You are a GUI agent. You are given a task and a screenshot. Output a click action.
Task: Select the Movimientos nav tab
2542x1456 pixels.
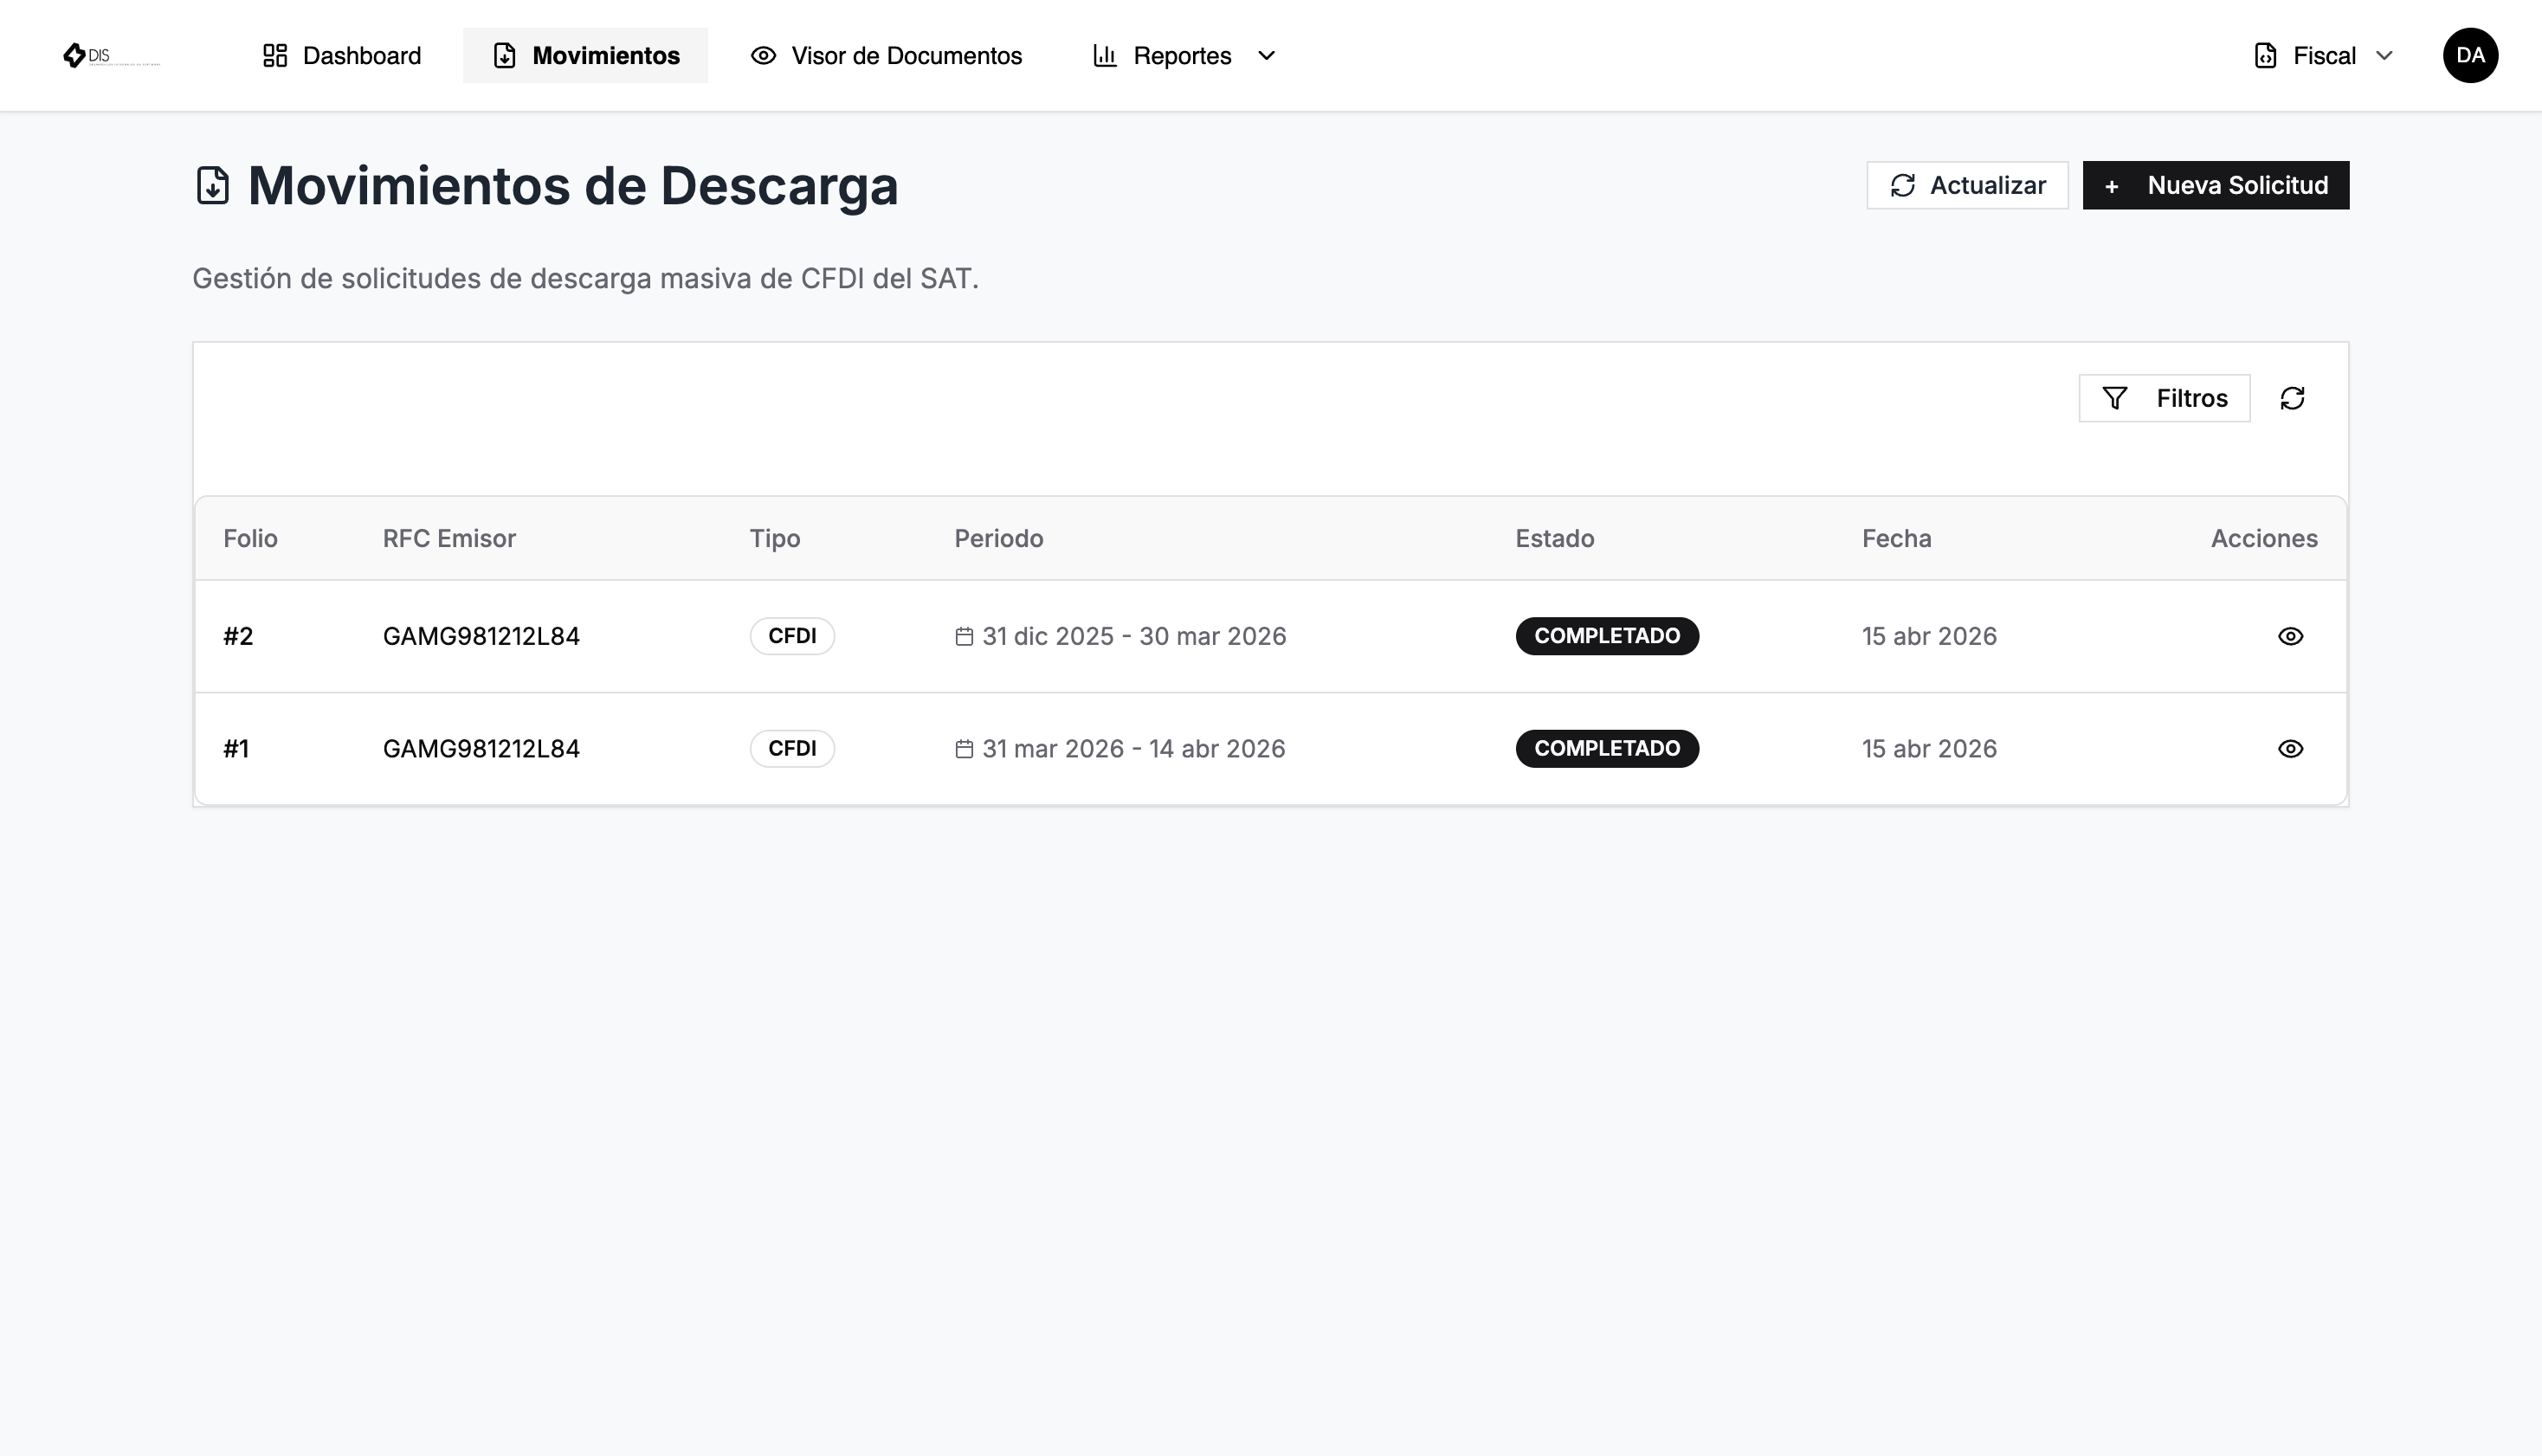tap(585, 55)
